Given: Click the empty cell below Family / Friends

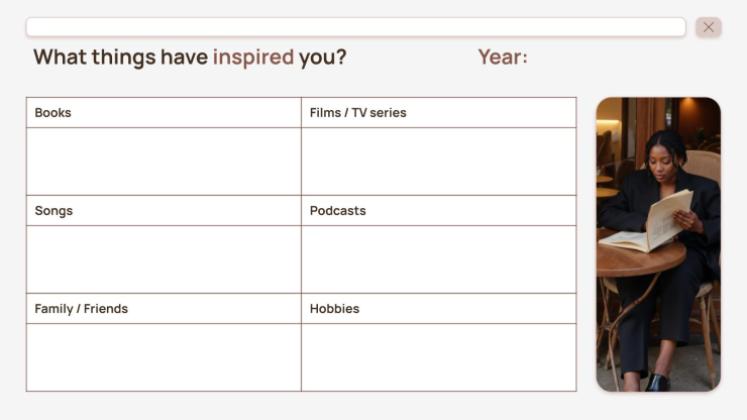Looking at the screenshot, I should coord(163,357).
